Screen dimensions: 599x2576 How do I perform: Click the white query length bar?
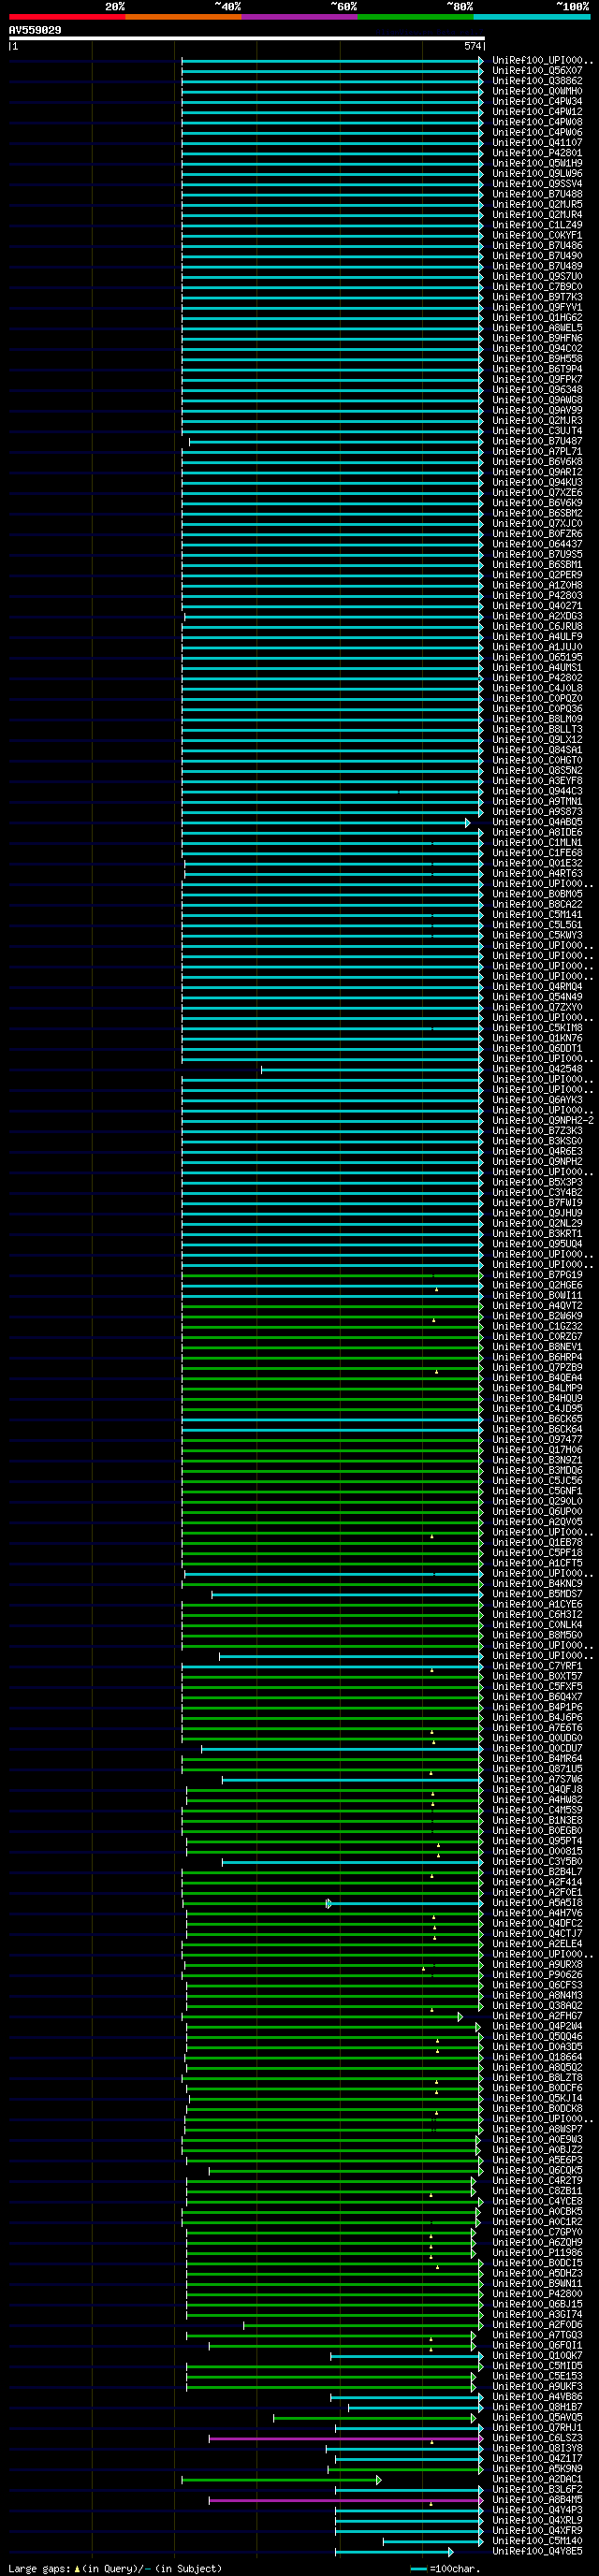click(x=247, y=39)
